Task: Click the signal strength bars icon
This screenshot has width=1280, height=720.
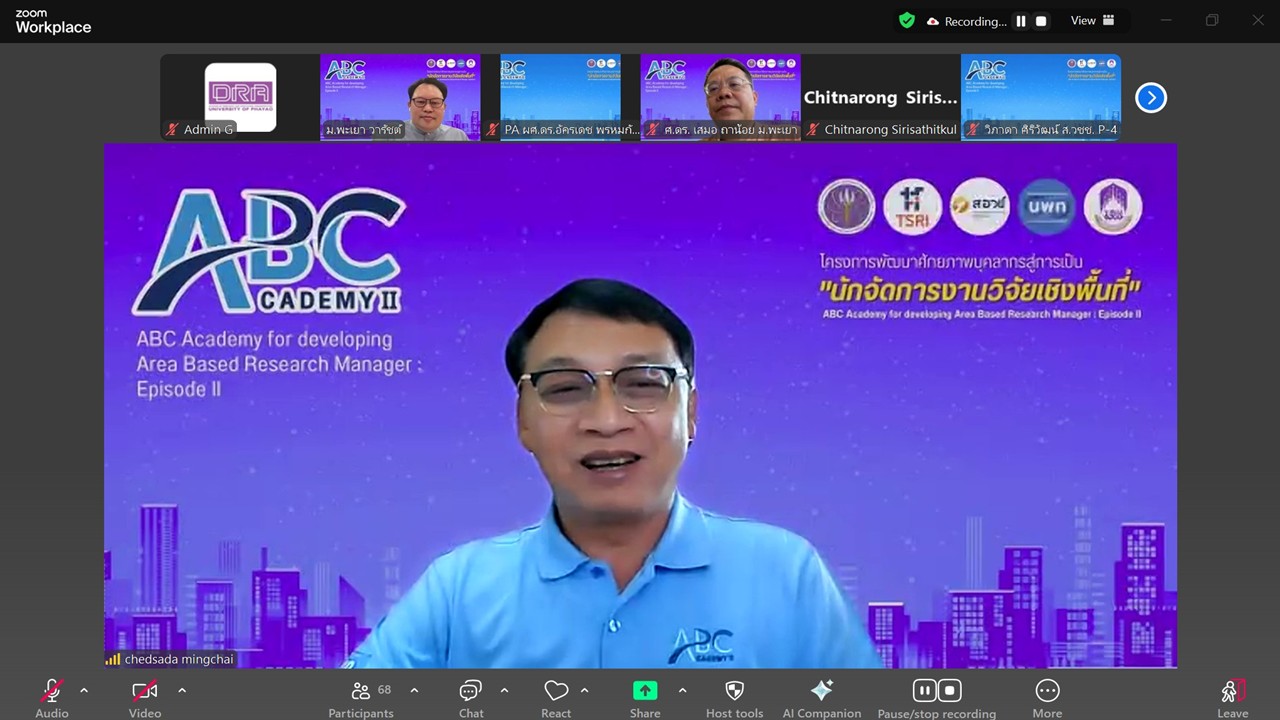Action: (113, 660)
